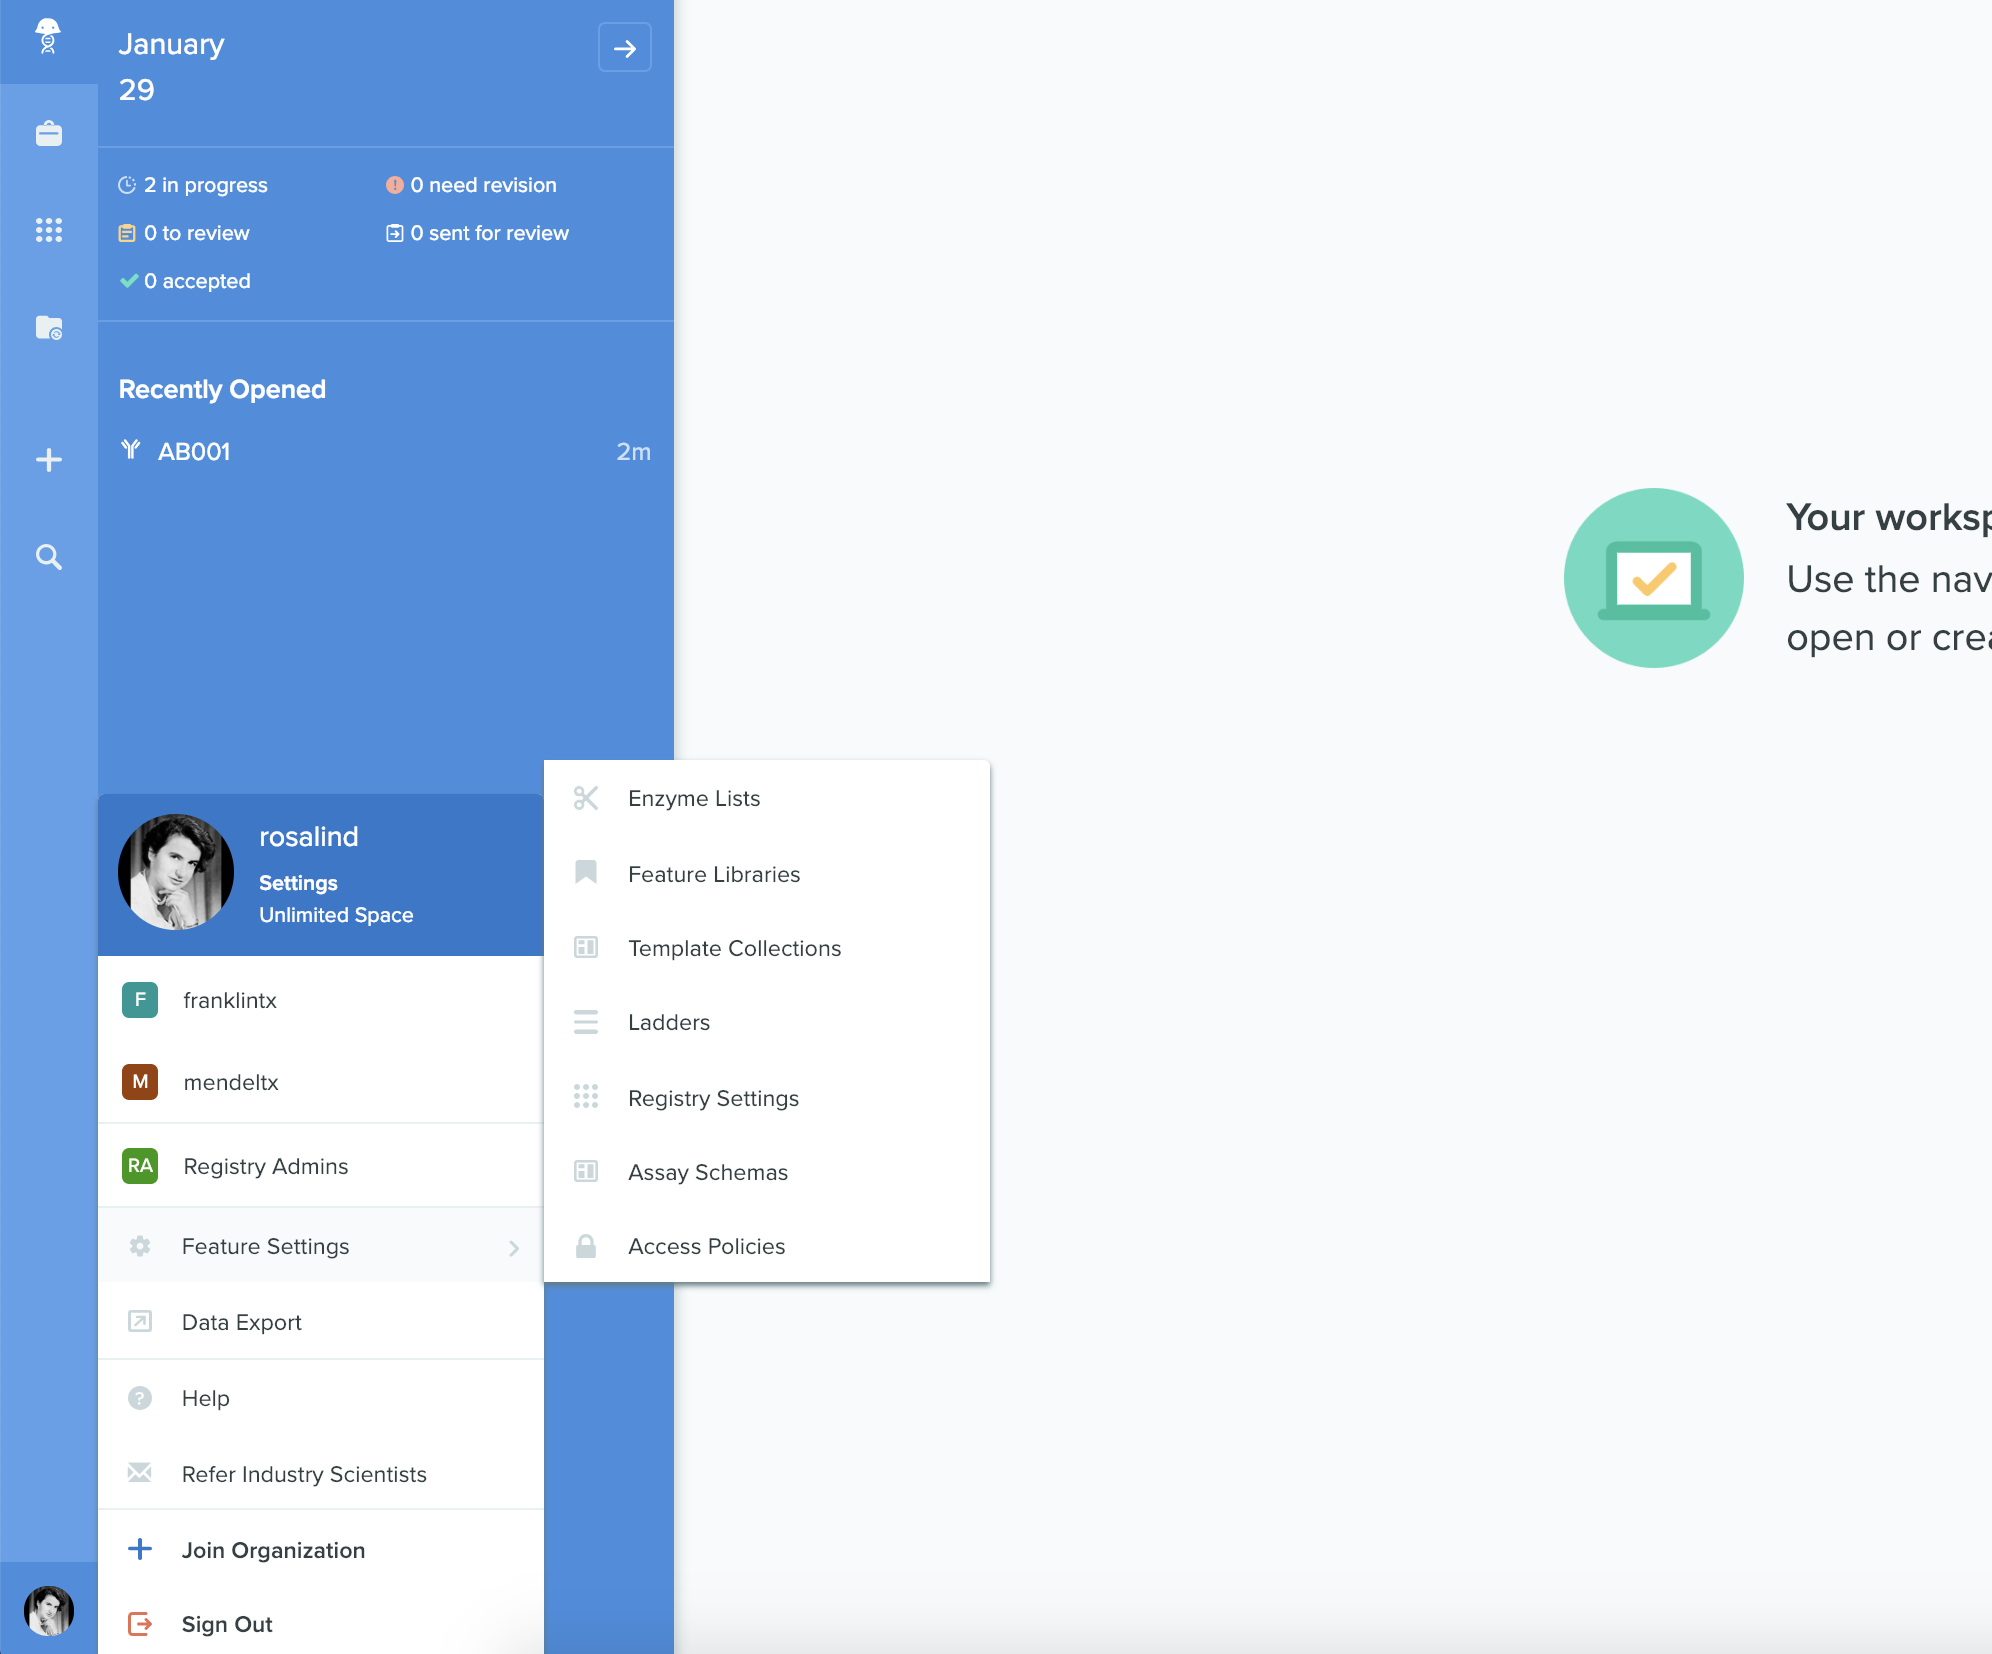
Task: Switch to franklintx organization
Action: point(321,1000)
